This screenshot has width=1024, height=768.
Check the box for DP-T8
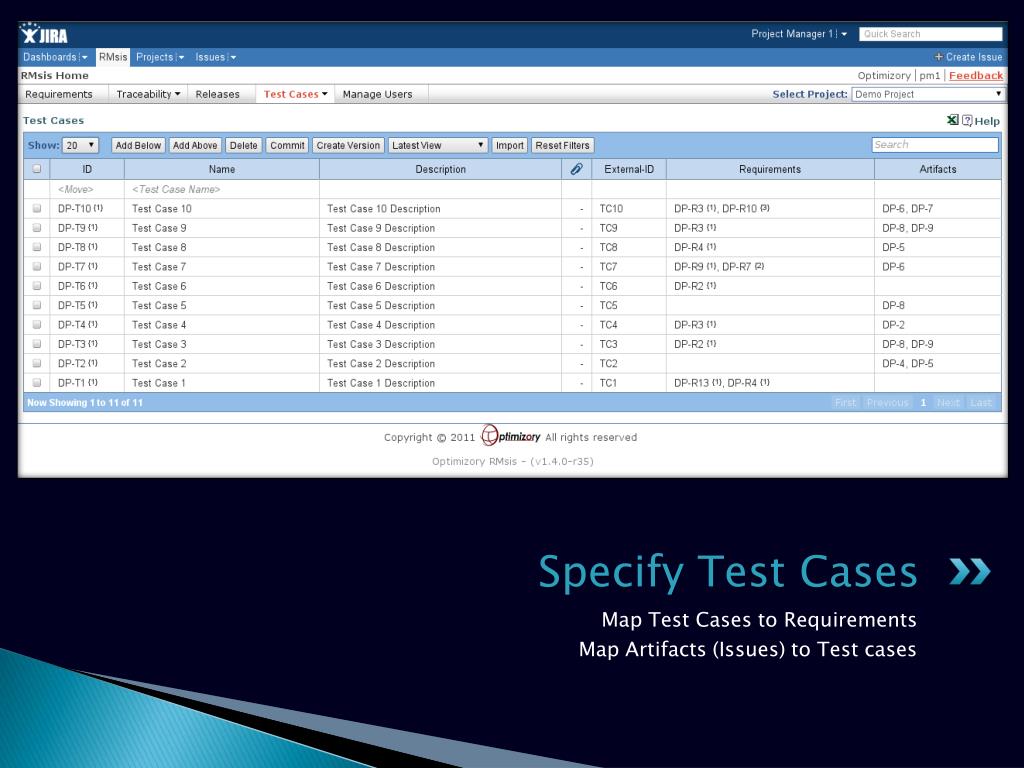coord(37,247)
